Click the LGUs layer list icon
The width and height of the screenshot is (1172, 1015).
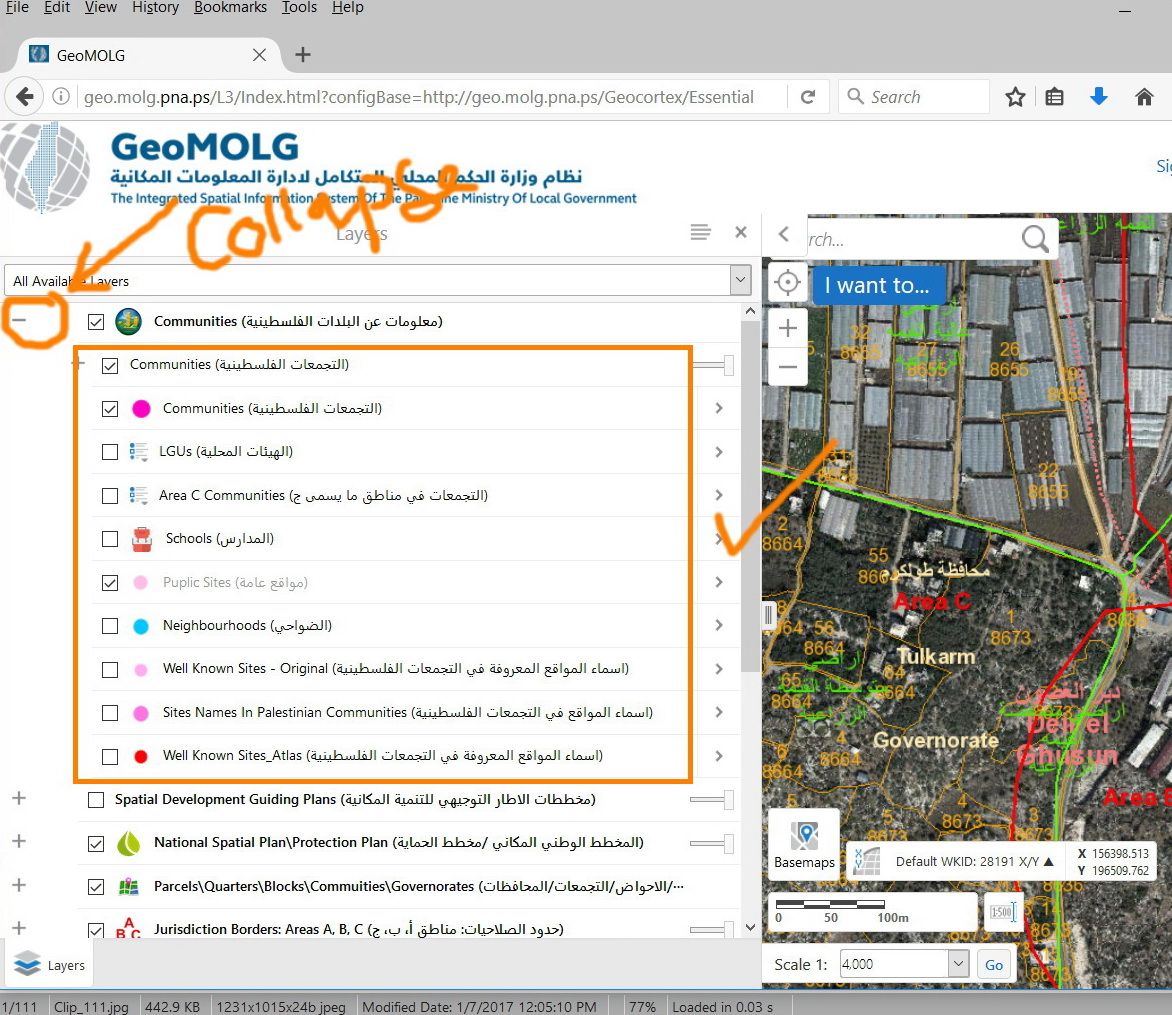coord(138,451)
